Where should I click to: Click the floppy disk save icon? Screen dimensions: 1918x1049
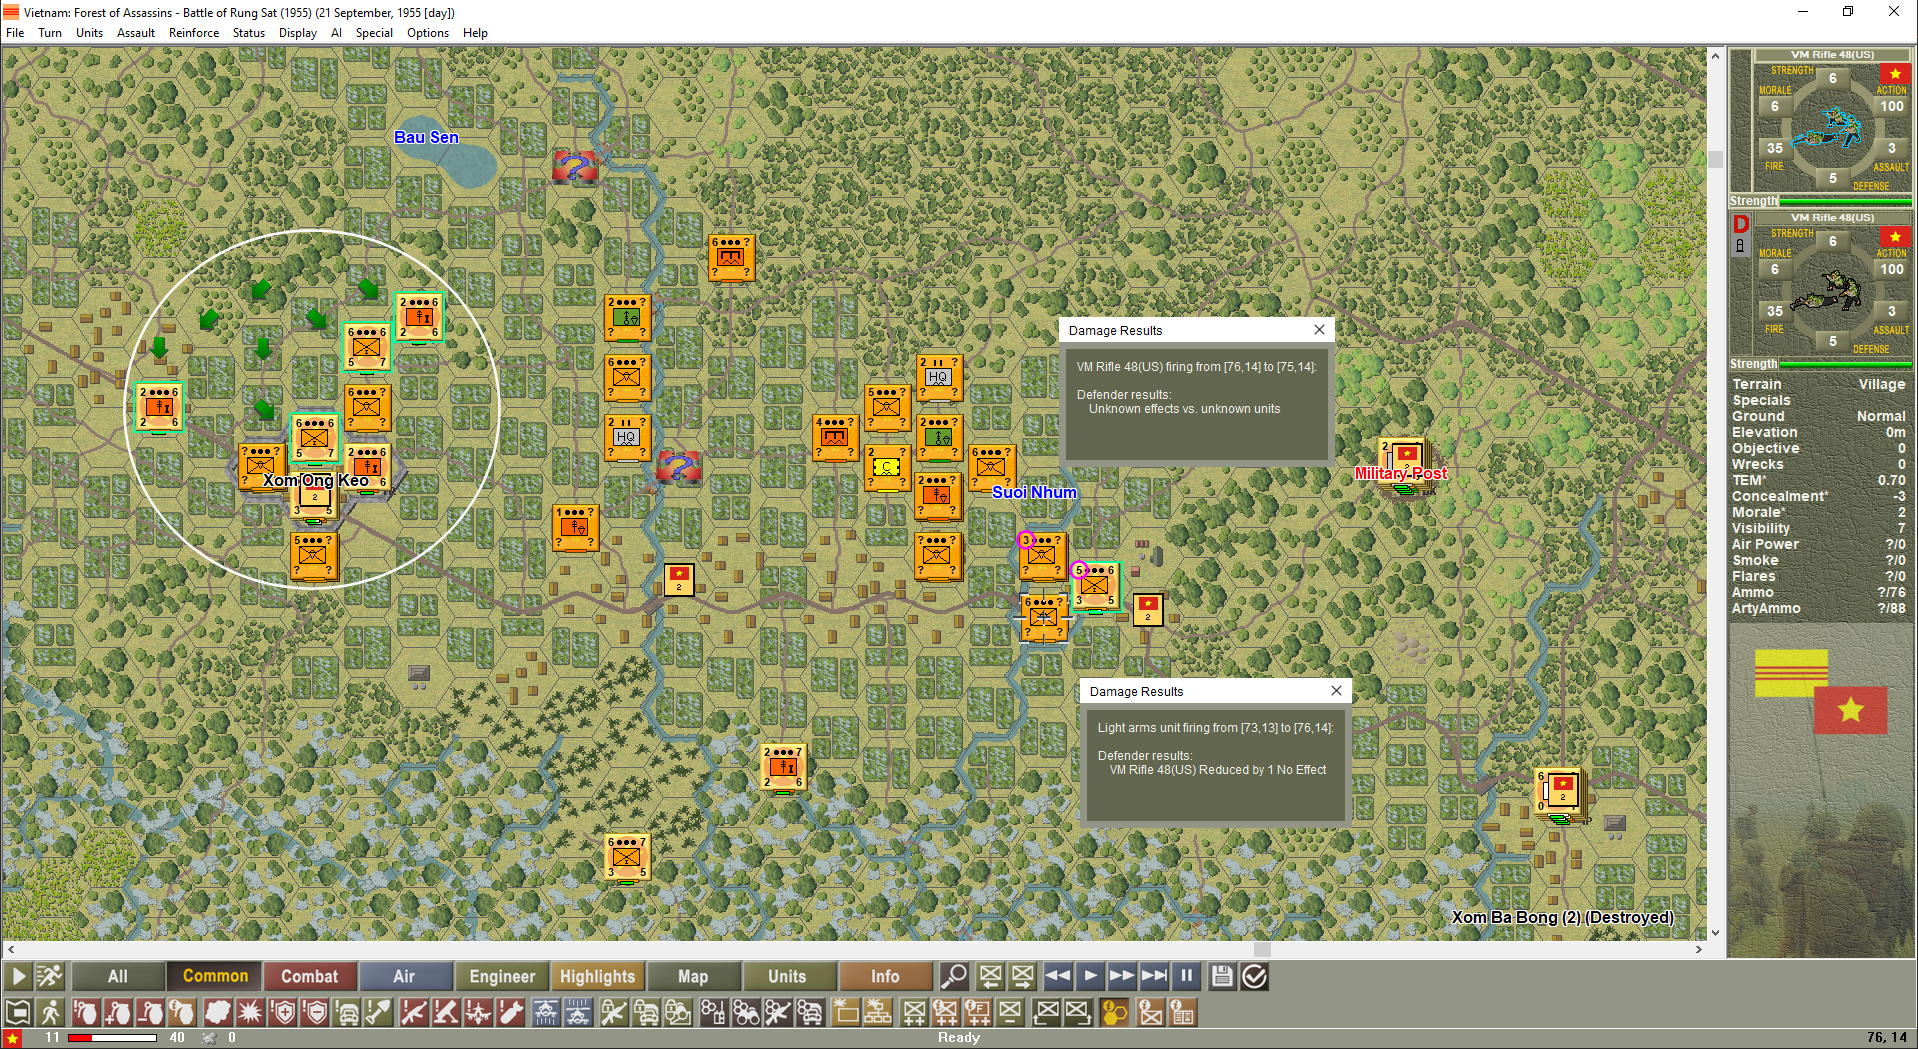click(x=1221, y=976)
